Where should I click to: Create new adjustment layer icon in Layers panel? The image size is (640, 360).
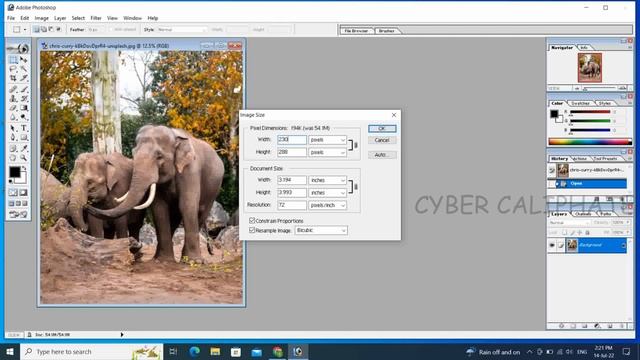coord(597,326)
